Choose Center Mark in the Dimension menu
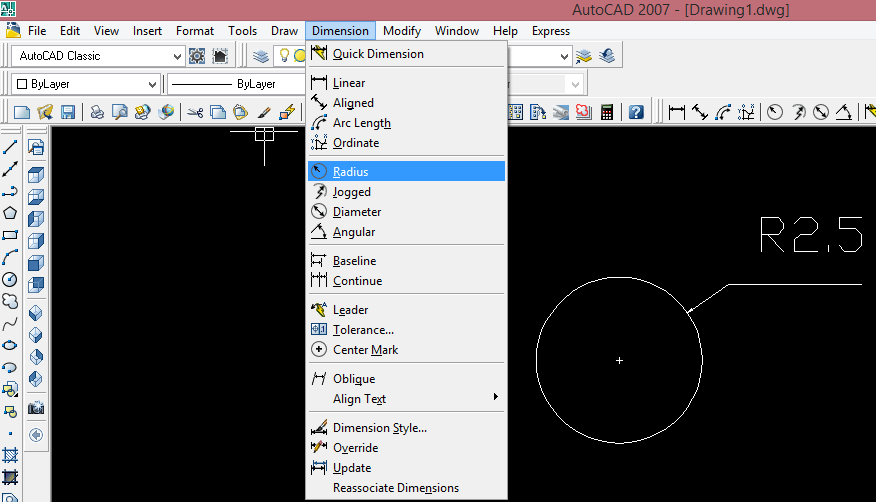Image resolution: width=876 pixels, height=502 pixels. tap(407, 350)
